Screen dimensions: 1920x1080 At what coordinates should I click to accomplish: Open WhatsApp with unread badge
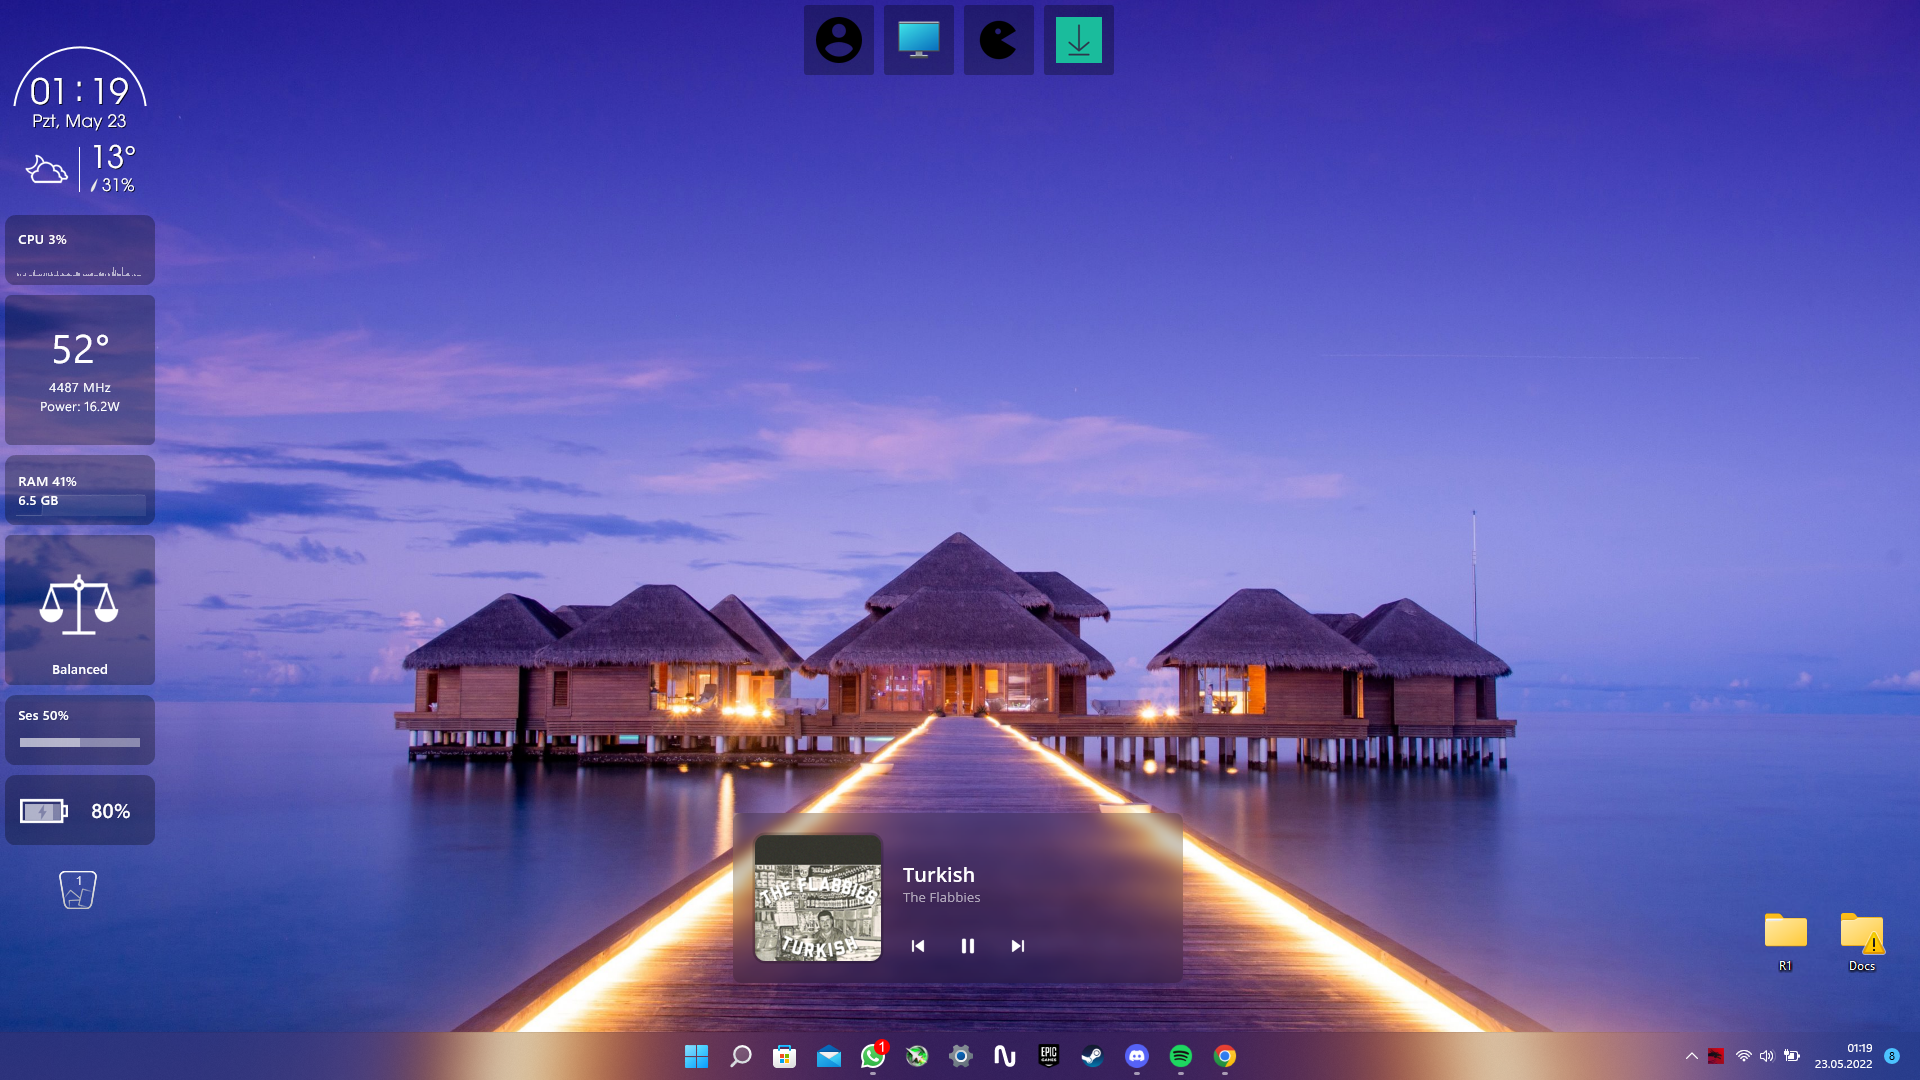[x=872, y=1056]
